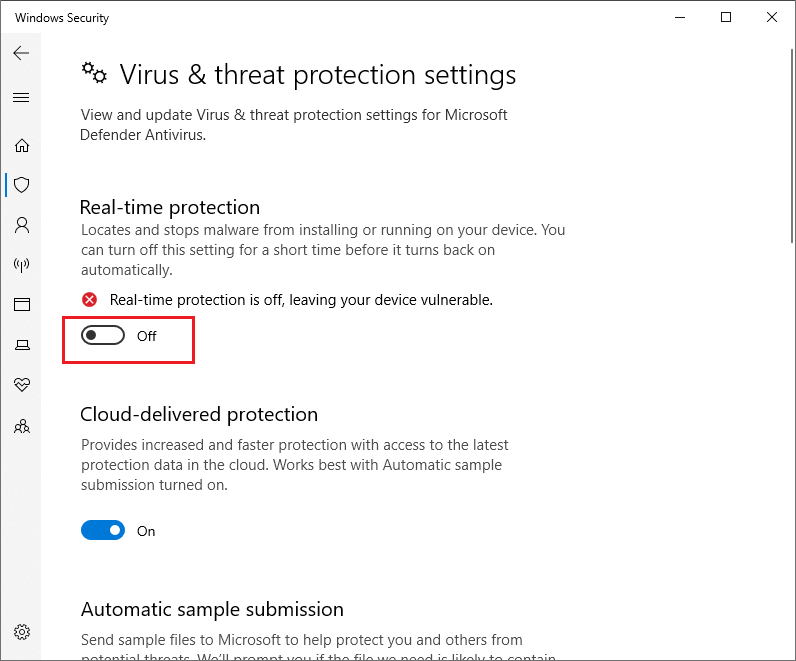This screenshot has height=661, width=796.
Task: Maximize the Windows Security window
Action: point(726,17)
